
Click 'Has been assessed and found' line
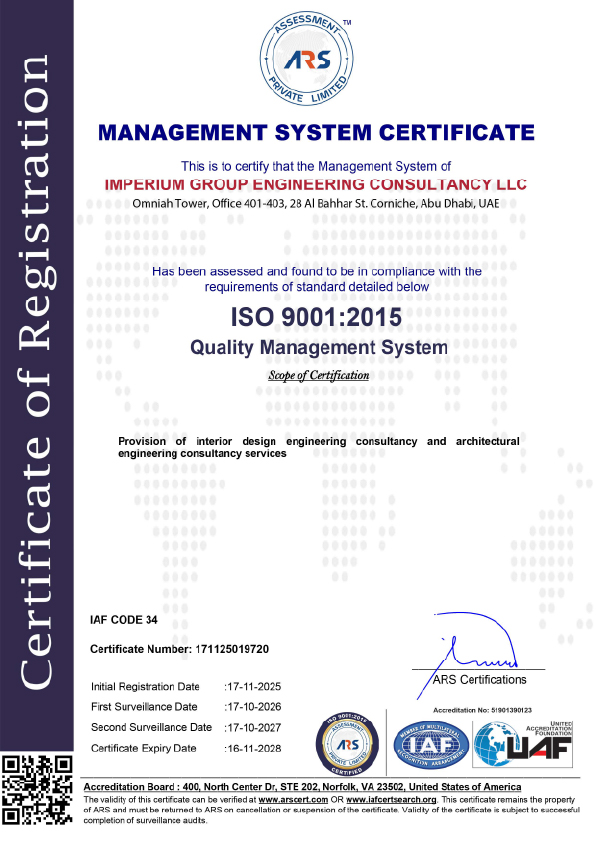[317, 271]
